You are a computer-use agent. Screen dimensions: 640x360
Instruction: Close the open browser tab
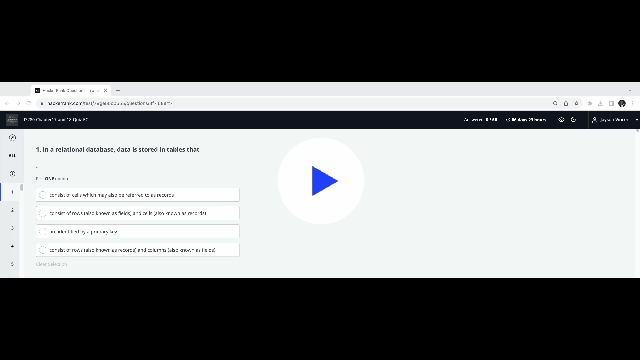[105, 91]
